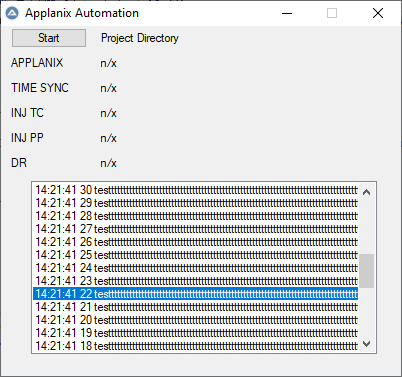
Task: Select the log entry numbered 25
Action: pyautogui.click(x=195, y=255)
